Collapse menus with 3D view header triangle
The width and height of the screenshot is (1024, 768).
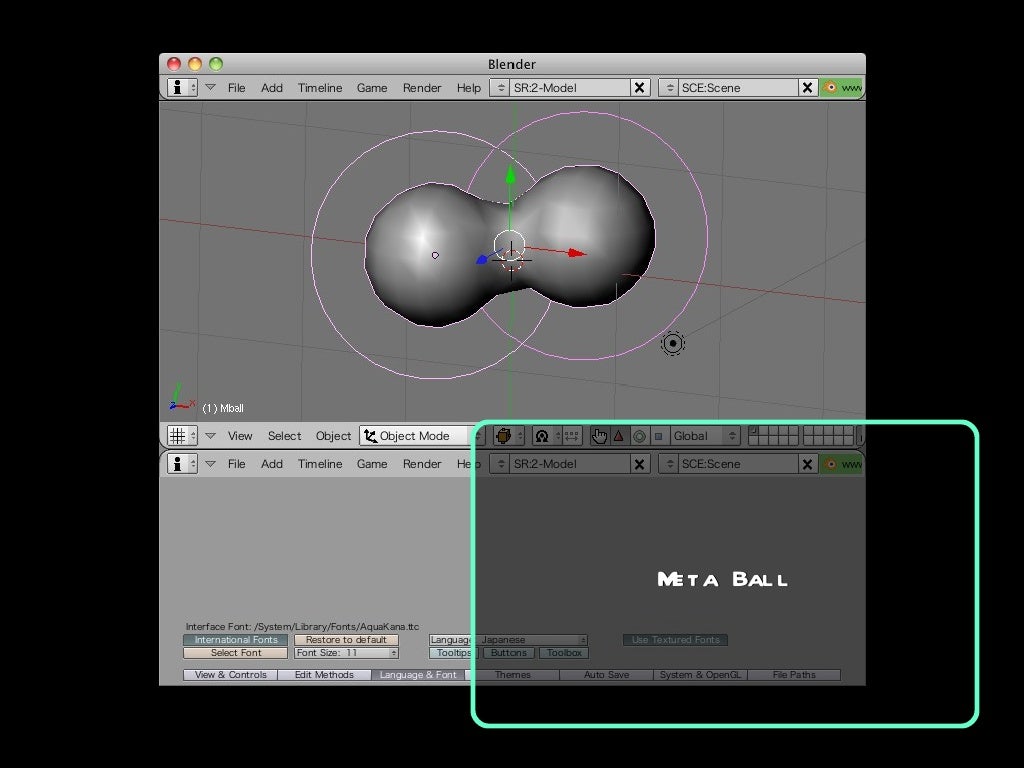click(210, 436)
